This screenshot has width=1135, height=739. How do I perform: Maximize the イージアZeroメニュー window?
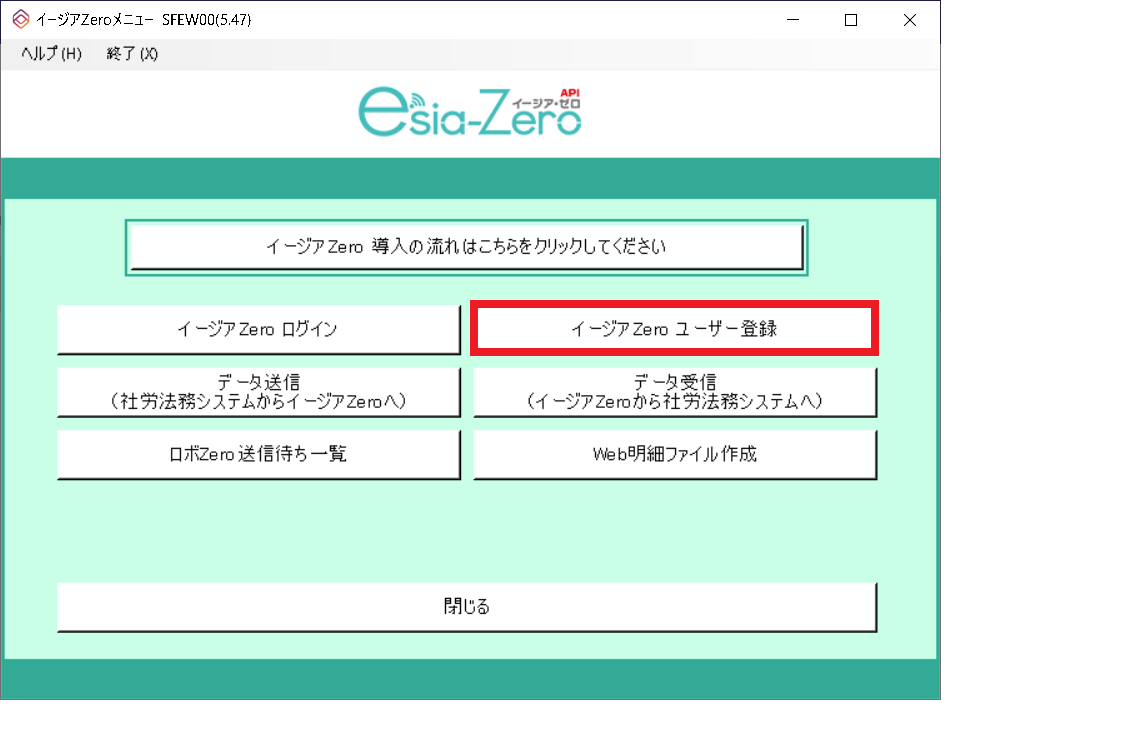pos(851,20)
